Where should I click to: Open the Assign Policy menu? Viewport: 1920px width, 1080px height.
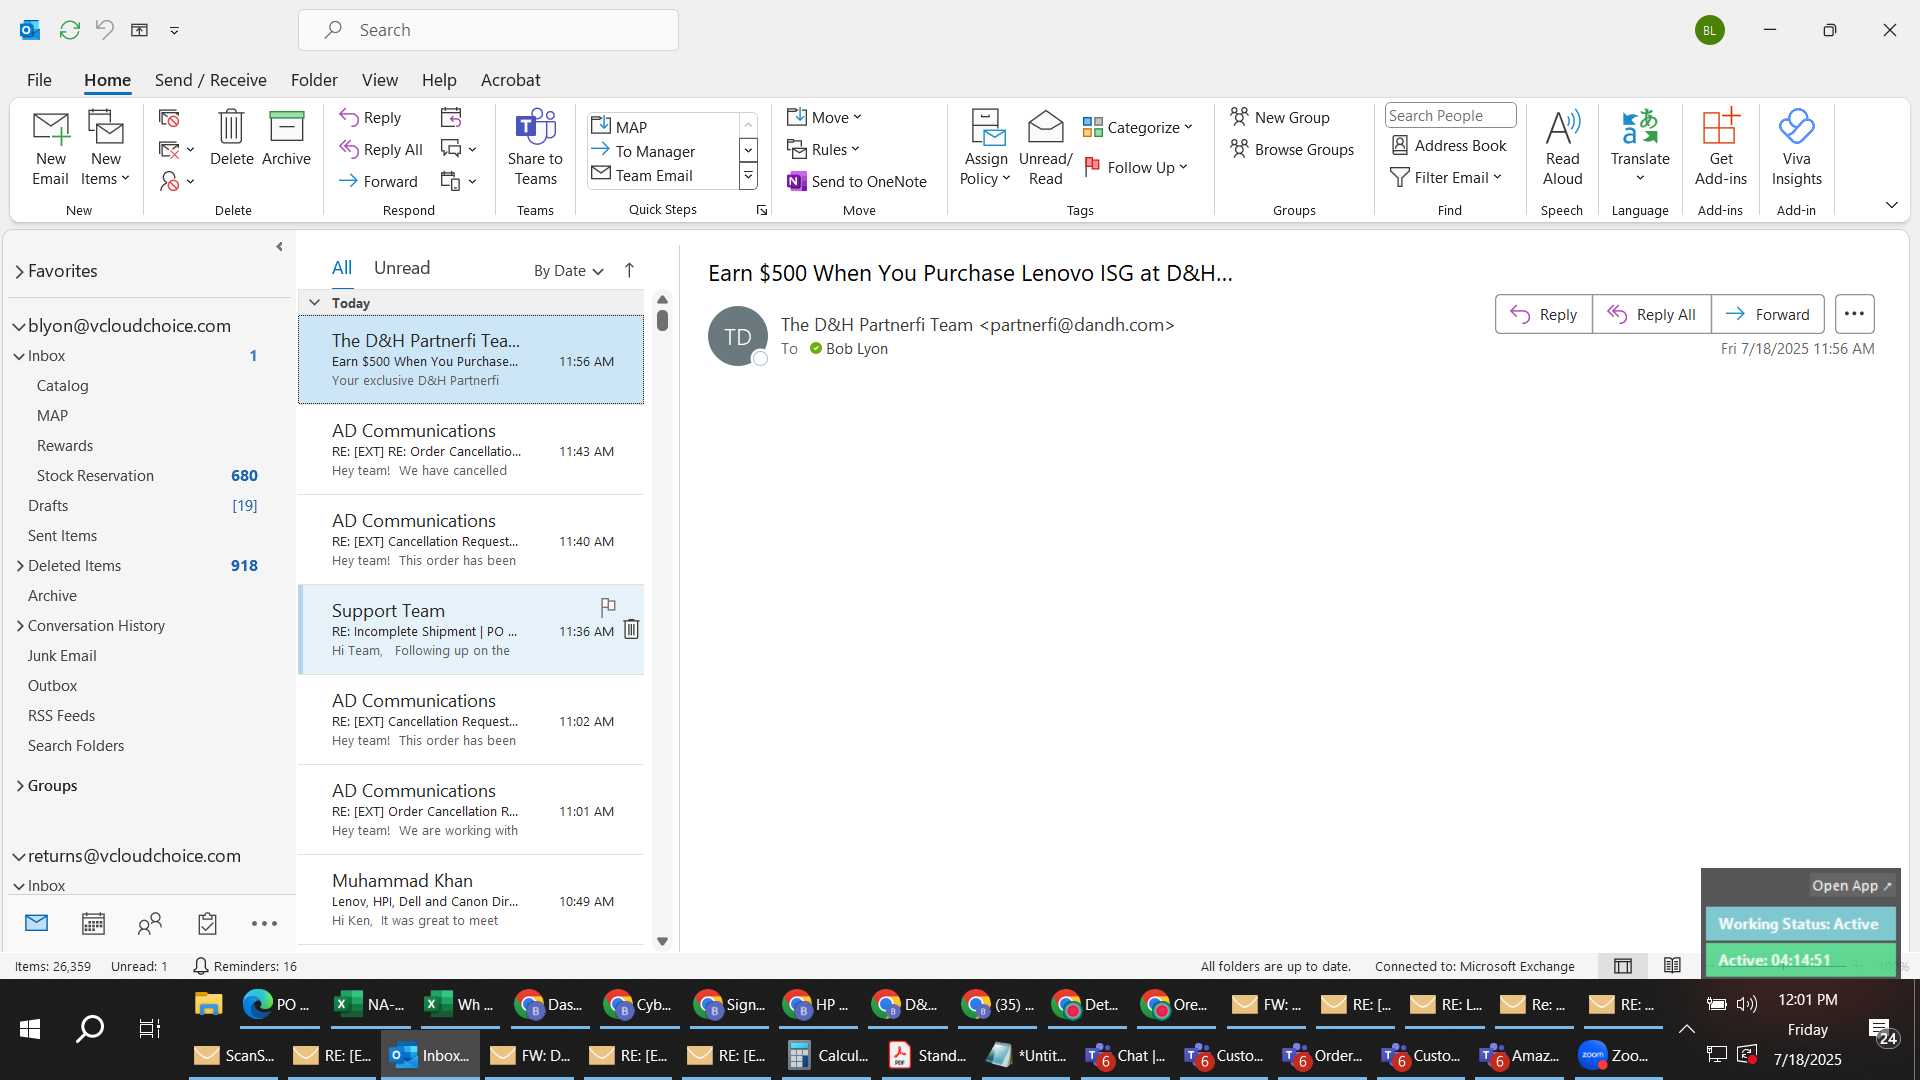(x=986, y=148)
